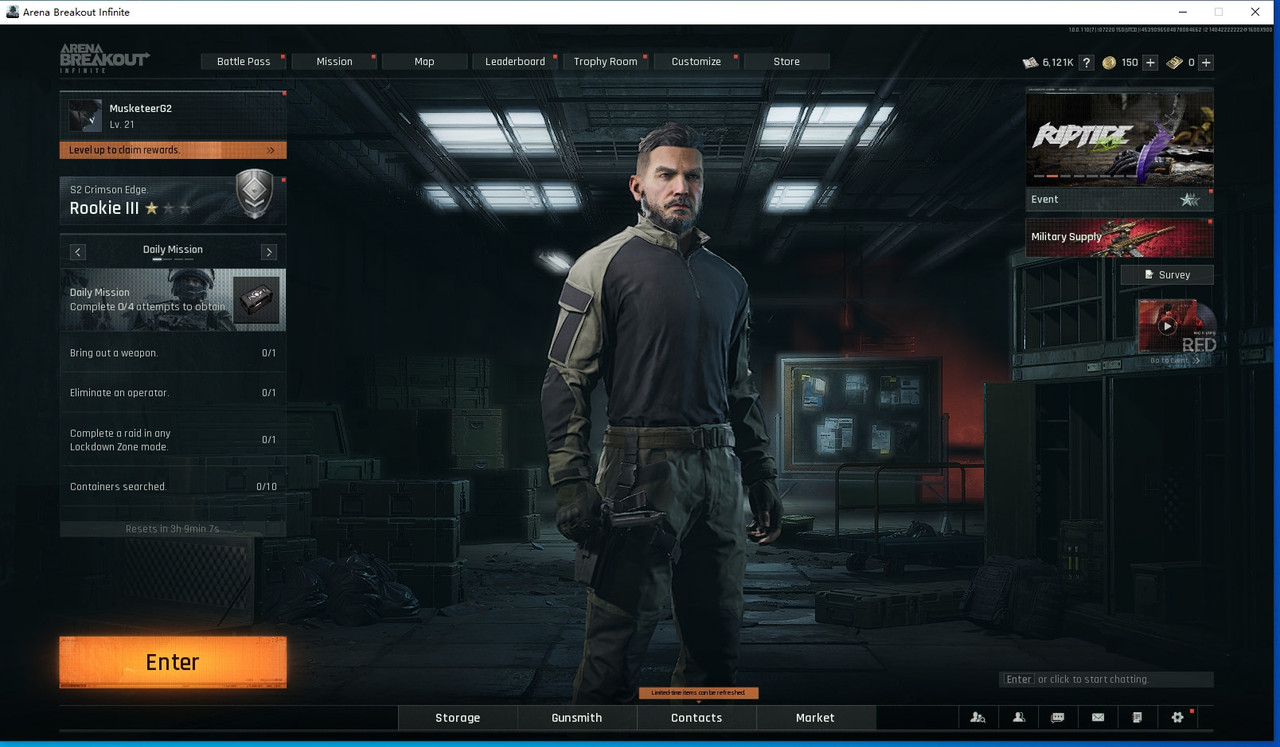Screen dimensions: 1280x747
Task: Open the Contacts section
Action: [x=696, y=717]
